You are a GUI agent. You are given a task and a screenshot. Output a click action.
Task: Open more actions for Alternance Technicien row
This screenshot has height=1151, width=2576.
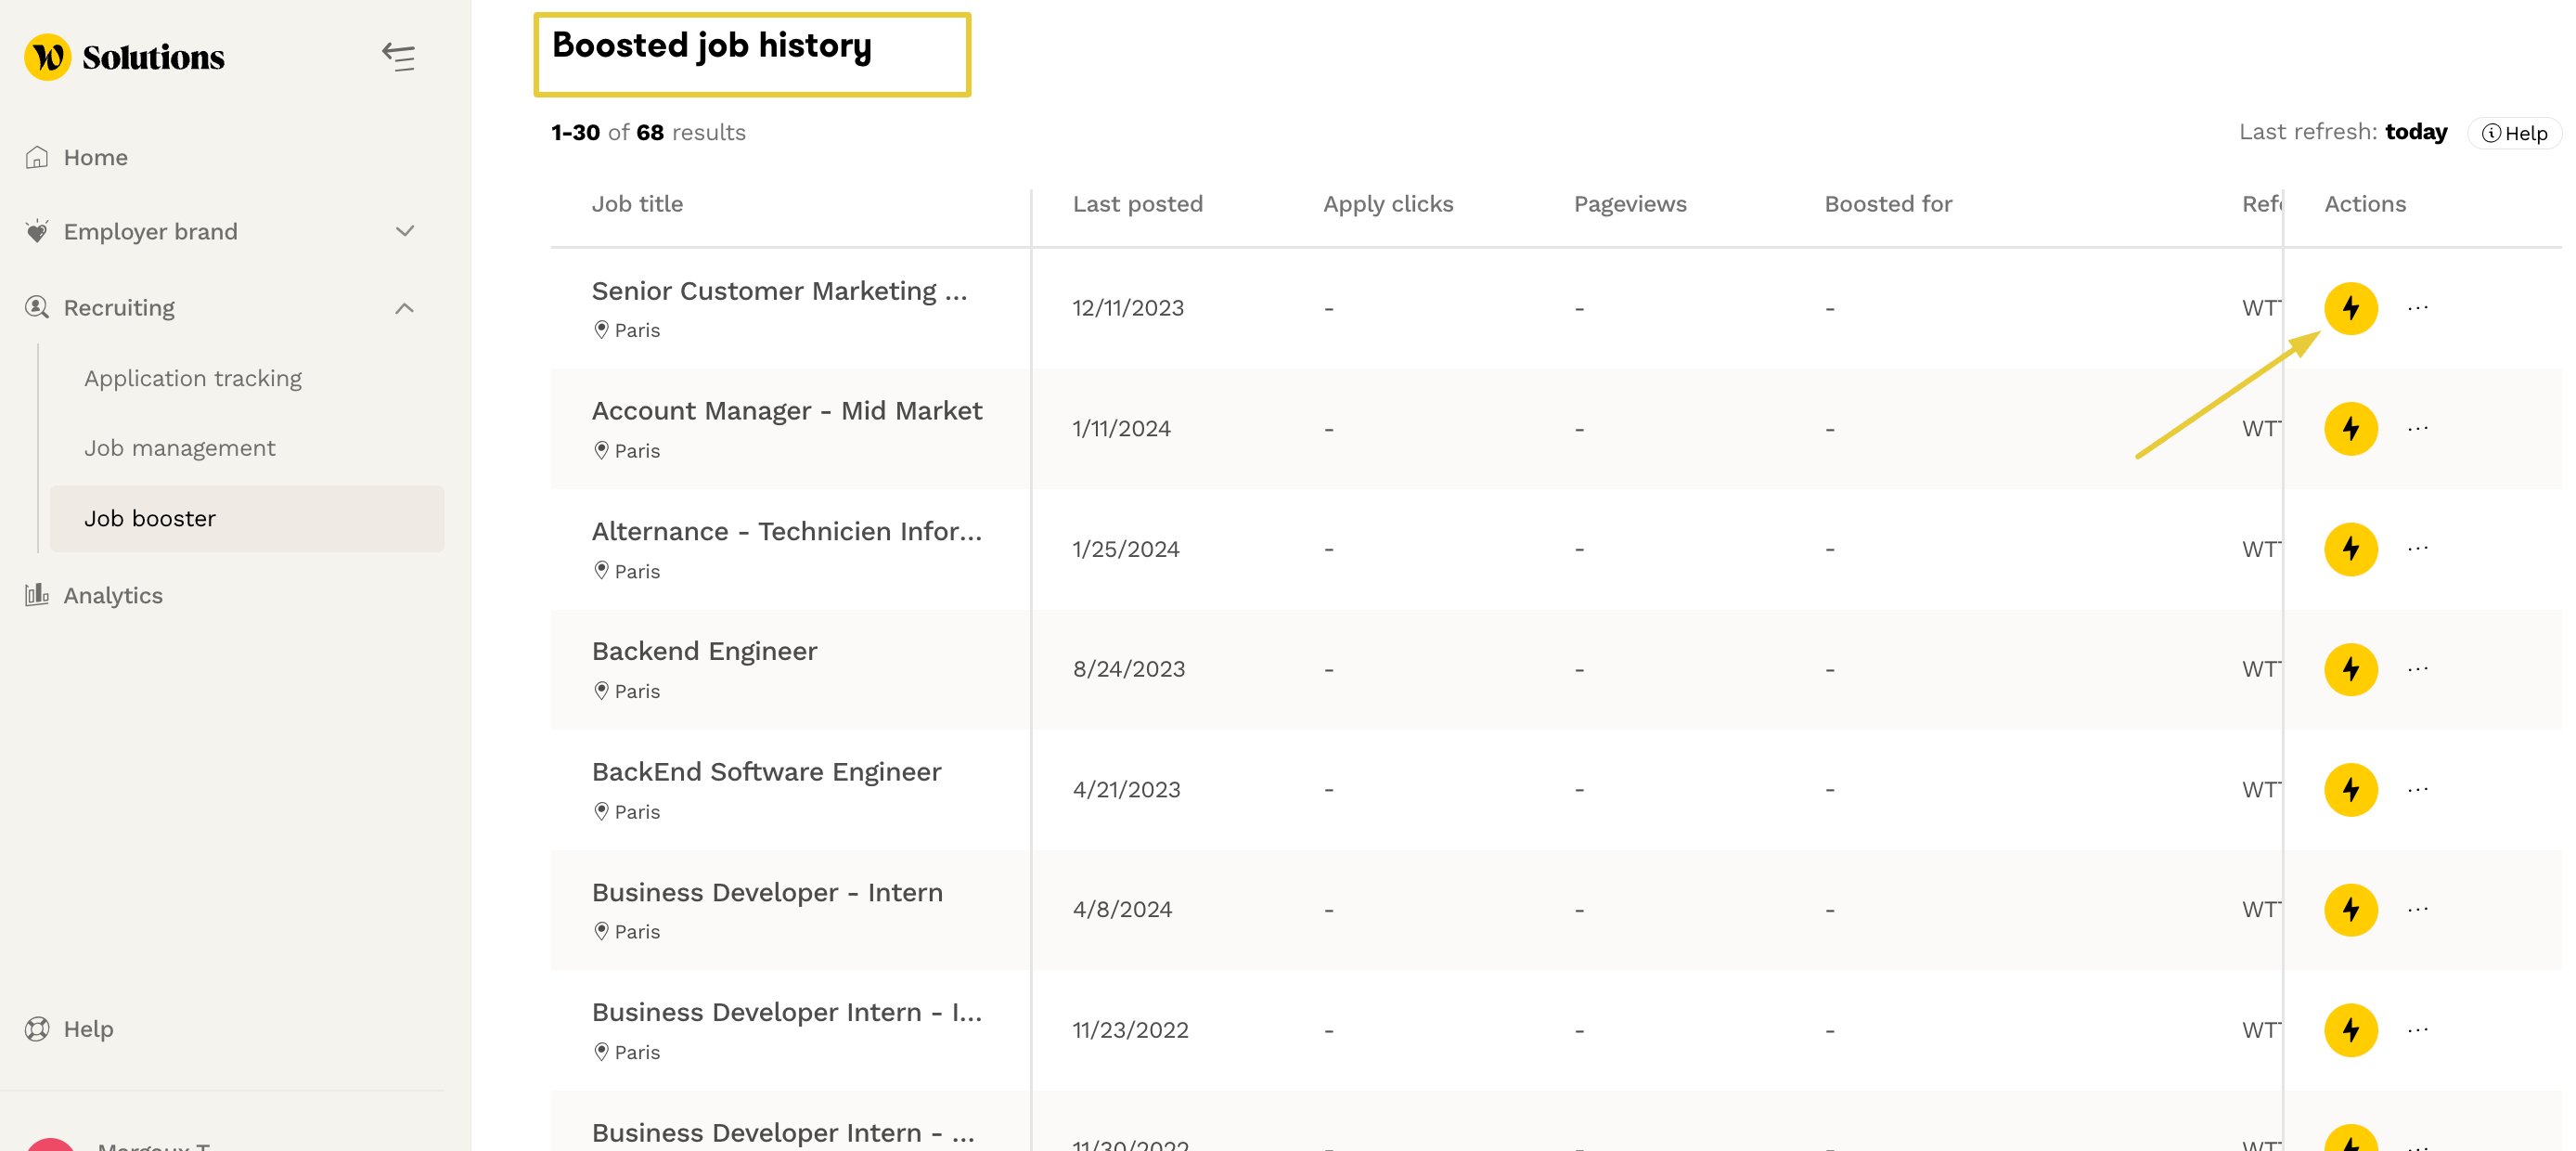2417,548
